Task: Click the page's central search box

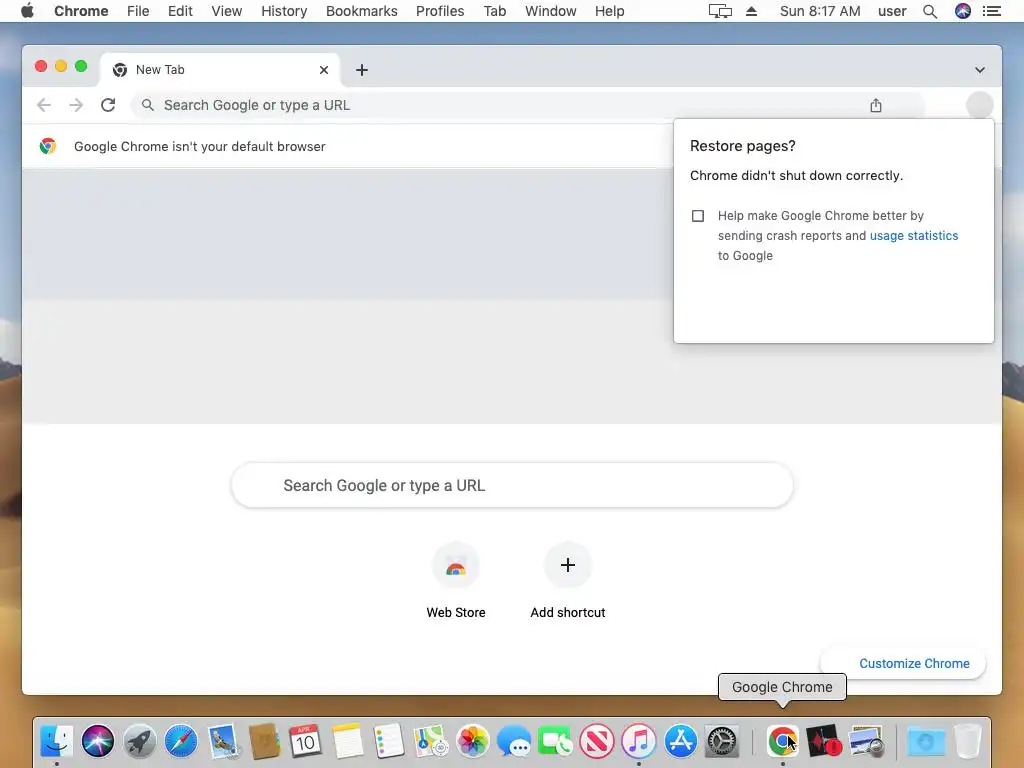Action: (512, 485)
